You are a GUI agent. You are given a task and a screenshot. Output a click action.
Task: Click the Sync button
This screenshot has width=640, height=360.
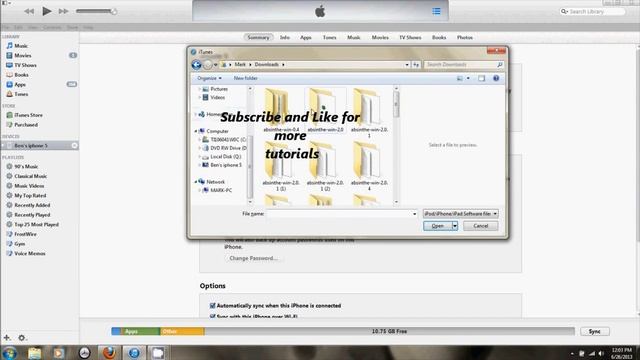coord(595,331)
